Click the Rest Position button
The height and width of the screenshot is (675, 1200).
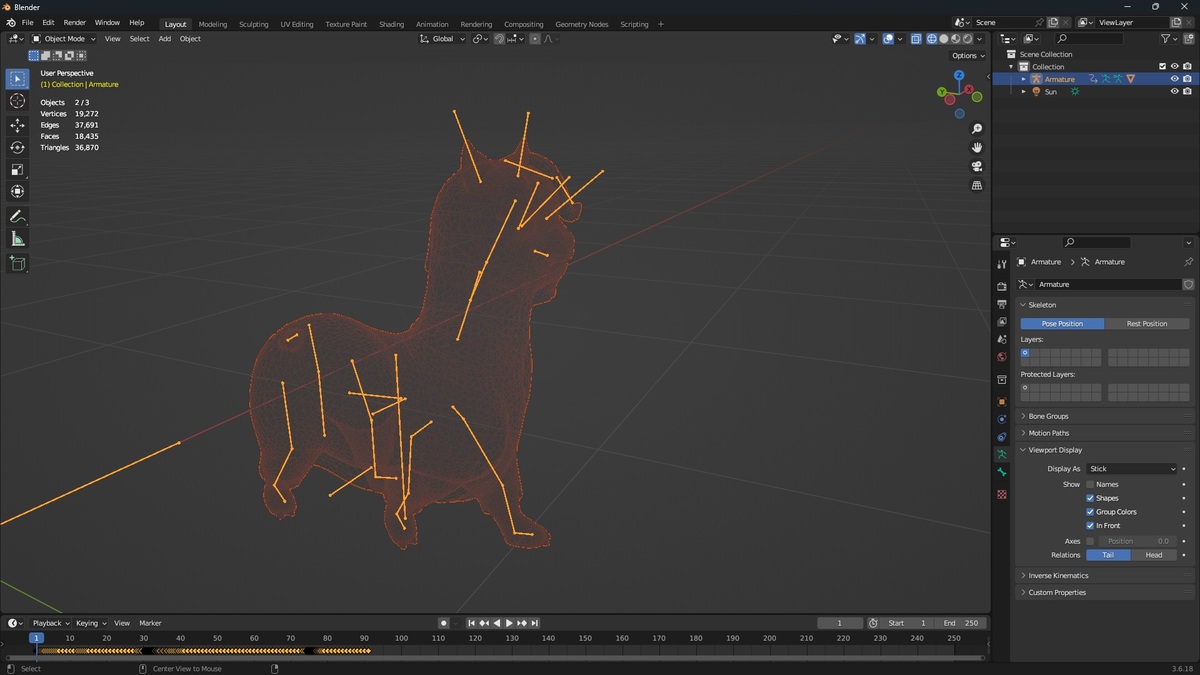(x=1147, y=323)
